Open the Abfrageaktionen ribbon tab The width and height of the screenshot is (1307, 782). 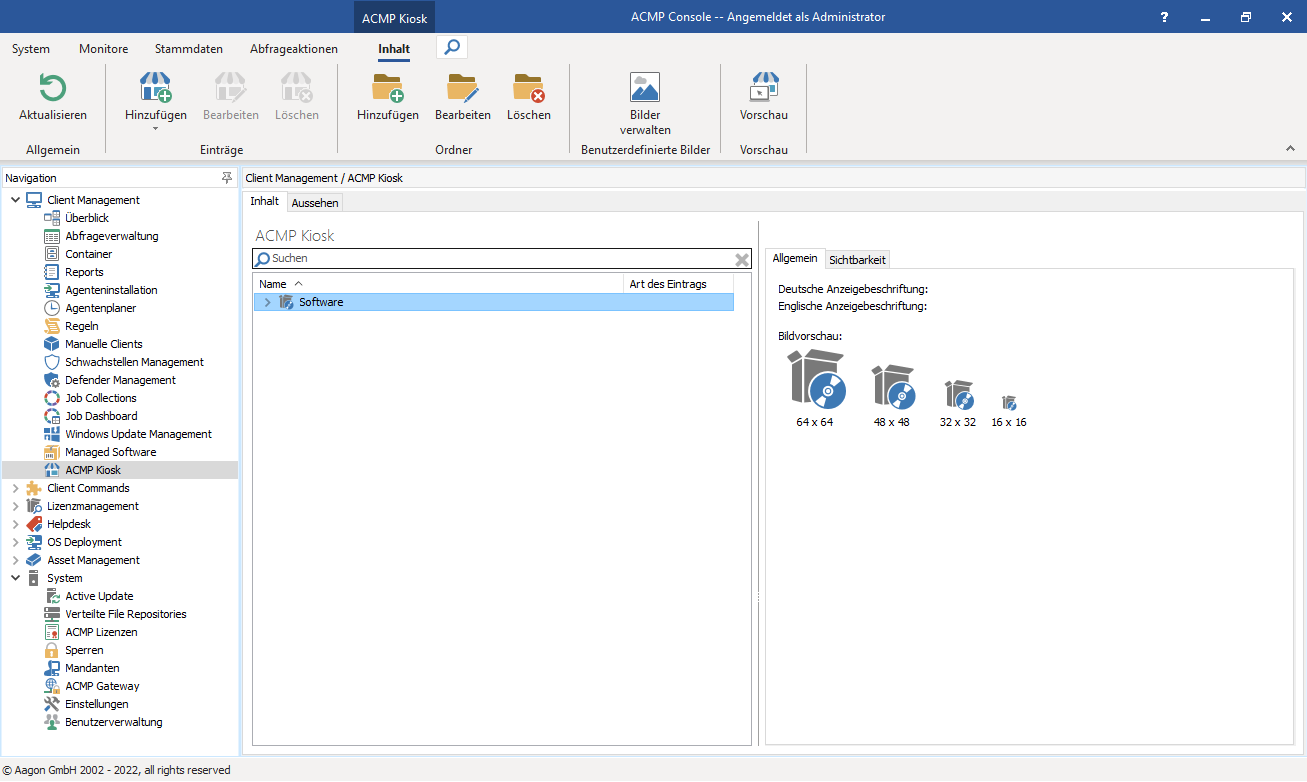click(x=294, y=48)
